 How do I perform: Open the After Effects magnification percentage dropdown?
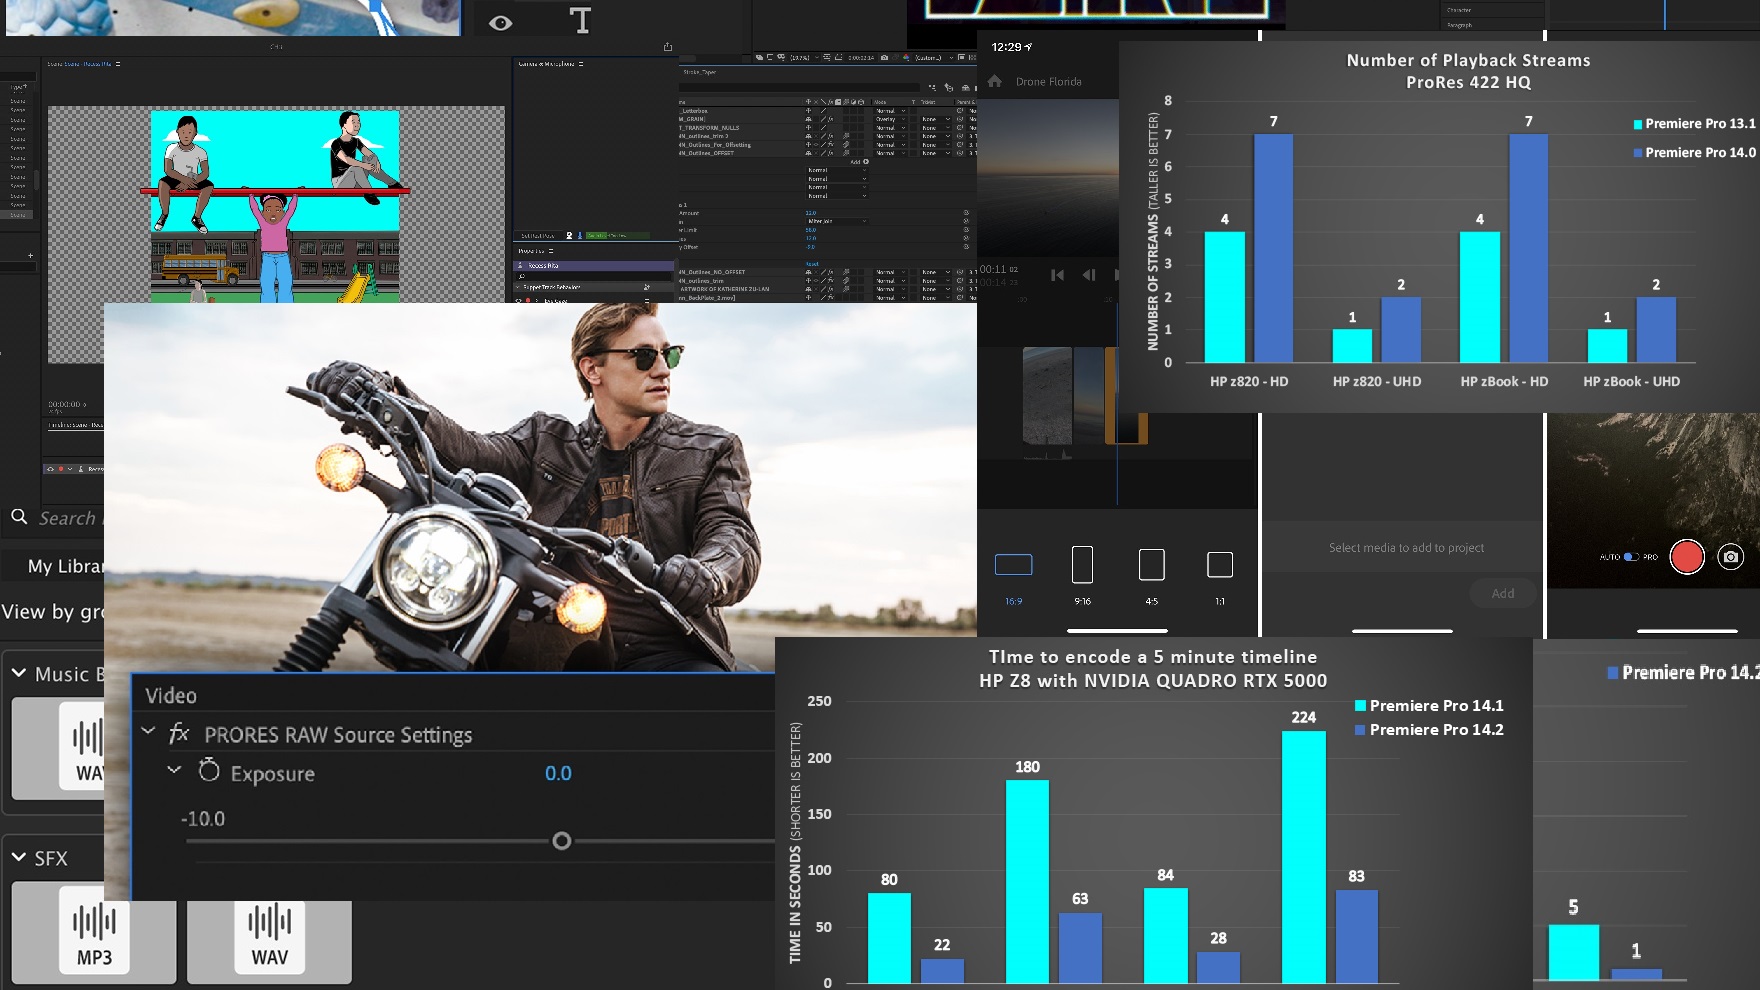pos(804,58)
